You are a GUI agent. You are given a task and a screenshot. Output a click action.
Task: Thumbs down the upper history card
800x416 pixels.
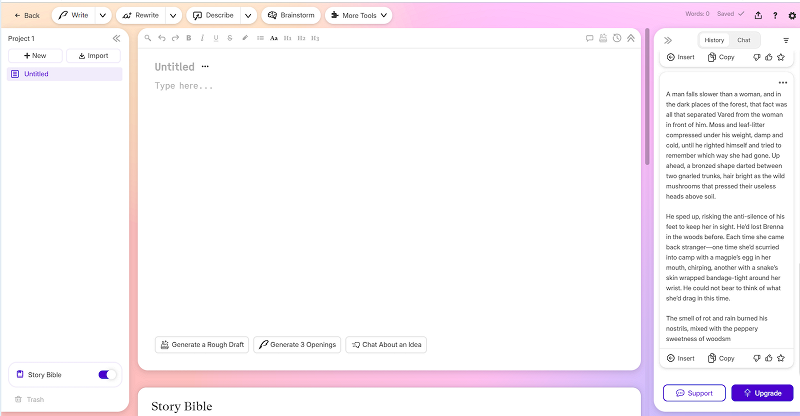pyautogui.click(x=757, y=57)
